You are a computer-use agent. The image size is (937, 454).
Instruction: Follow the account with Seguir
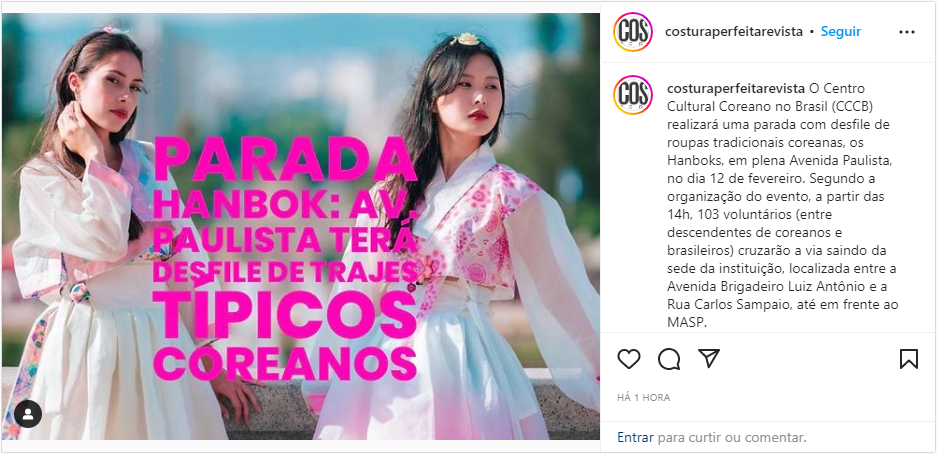841,32
